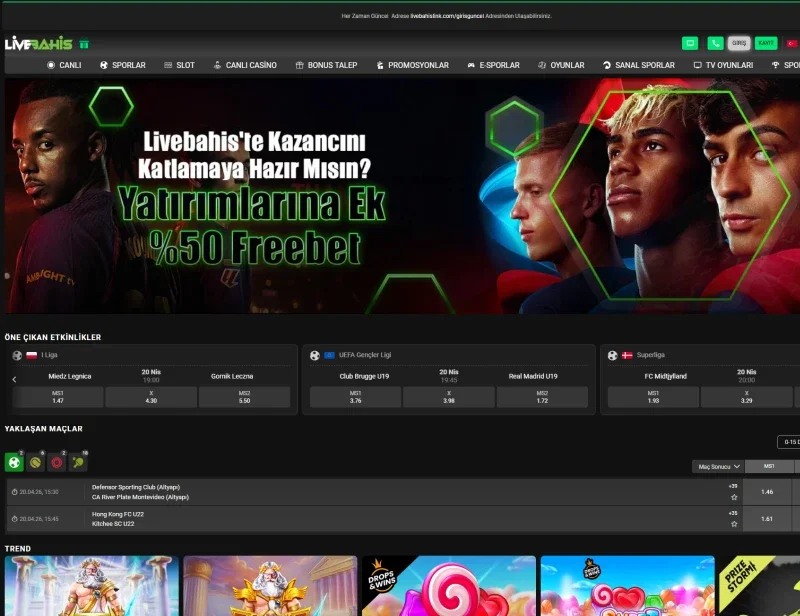The height and width of the screenshot is (616, 800).
Task: Click the Livebahis logo
Action: coord(39,44)
